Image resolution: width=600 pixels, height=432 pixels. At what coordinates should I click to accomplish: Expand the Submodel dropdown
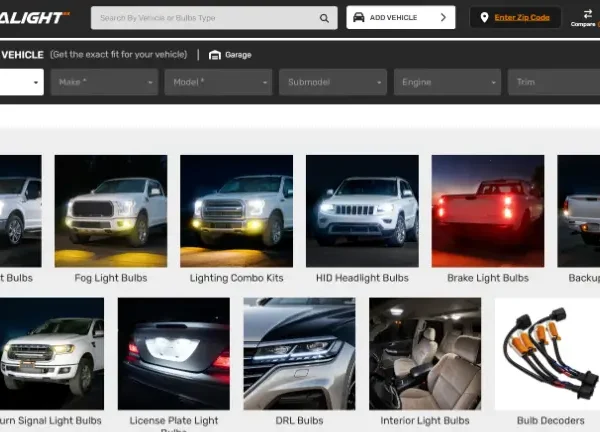[333, 82]
